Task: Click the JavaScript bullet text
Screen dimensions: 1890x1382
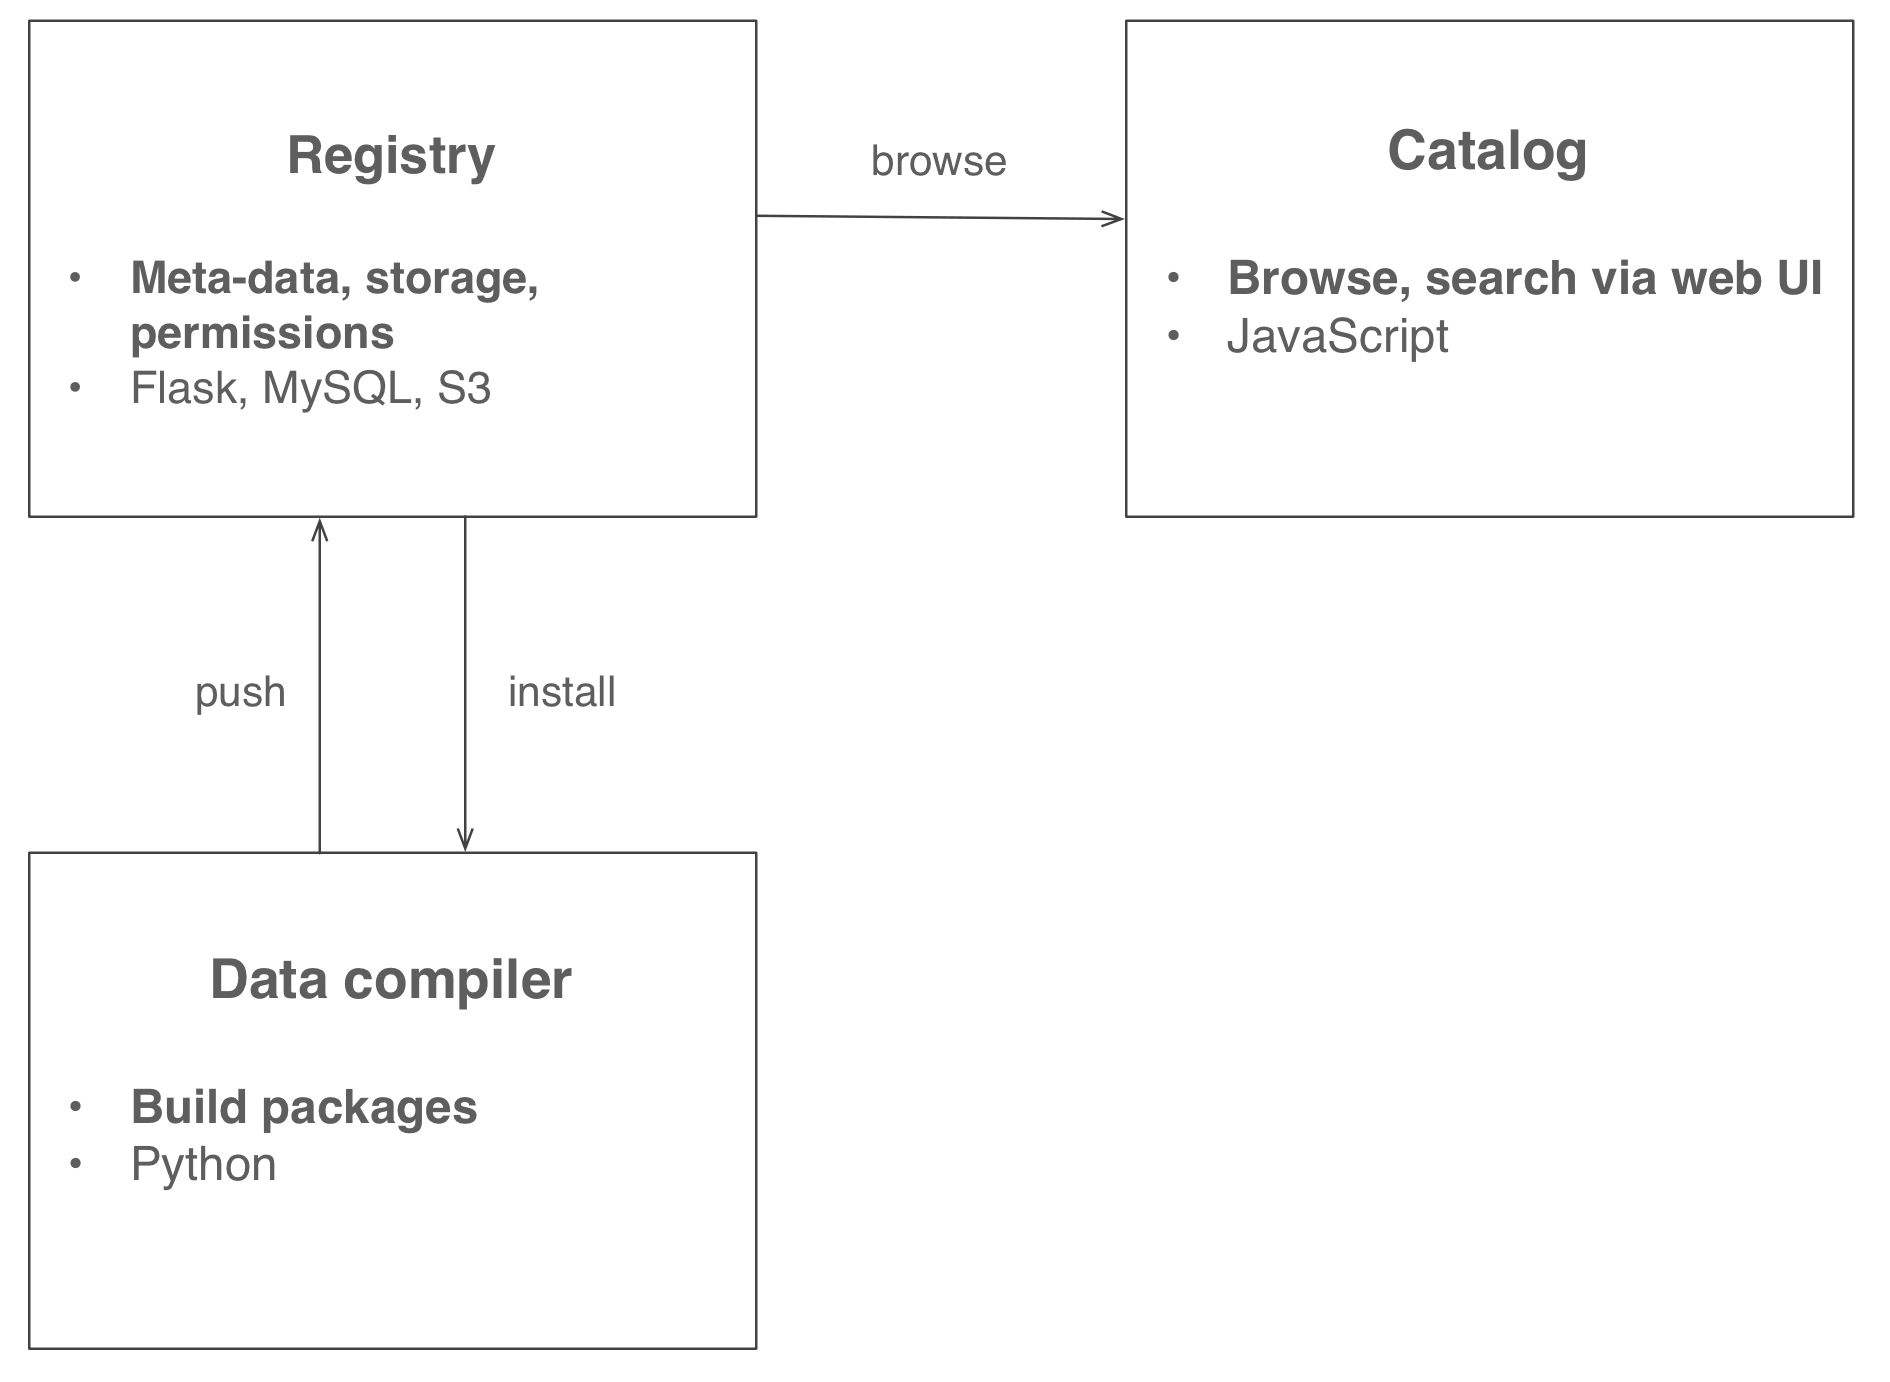Action: point(1337,336)
